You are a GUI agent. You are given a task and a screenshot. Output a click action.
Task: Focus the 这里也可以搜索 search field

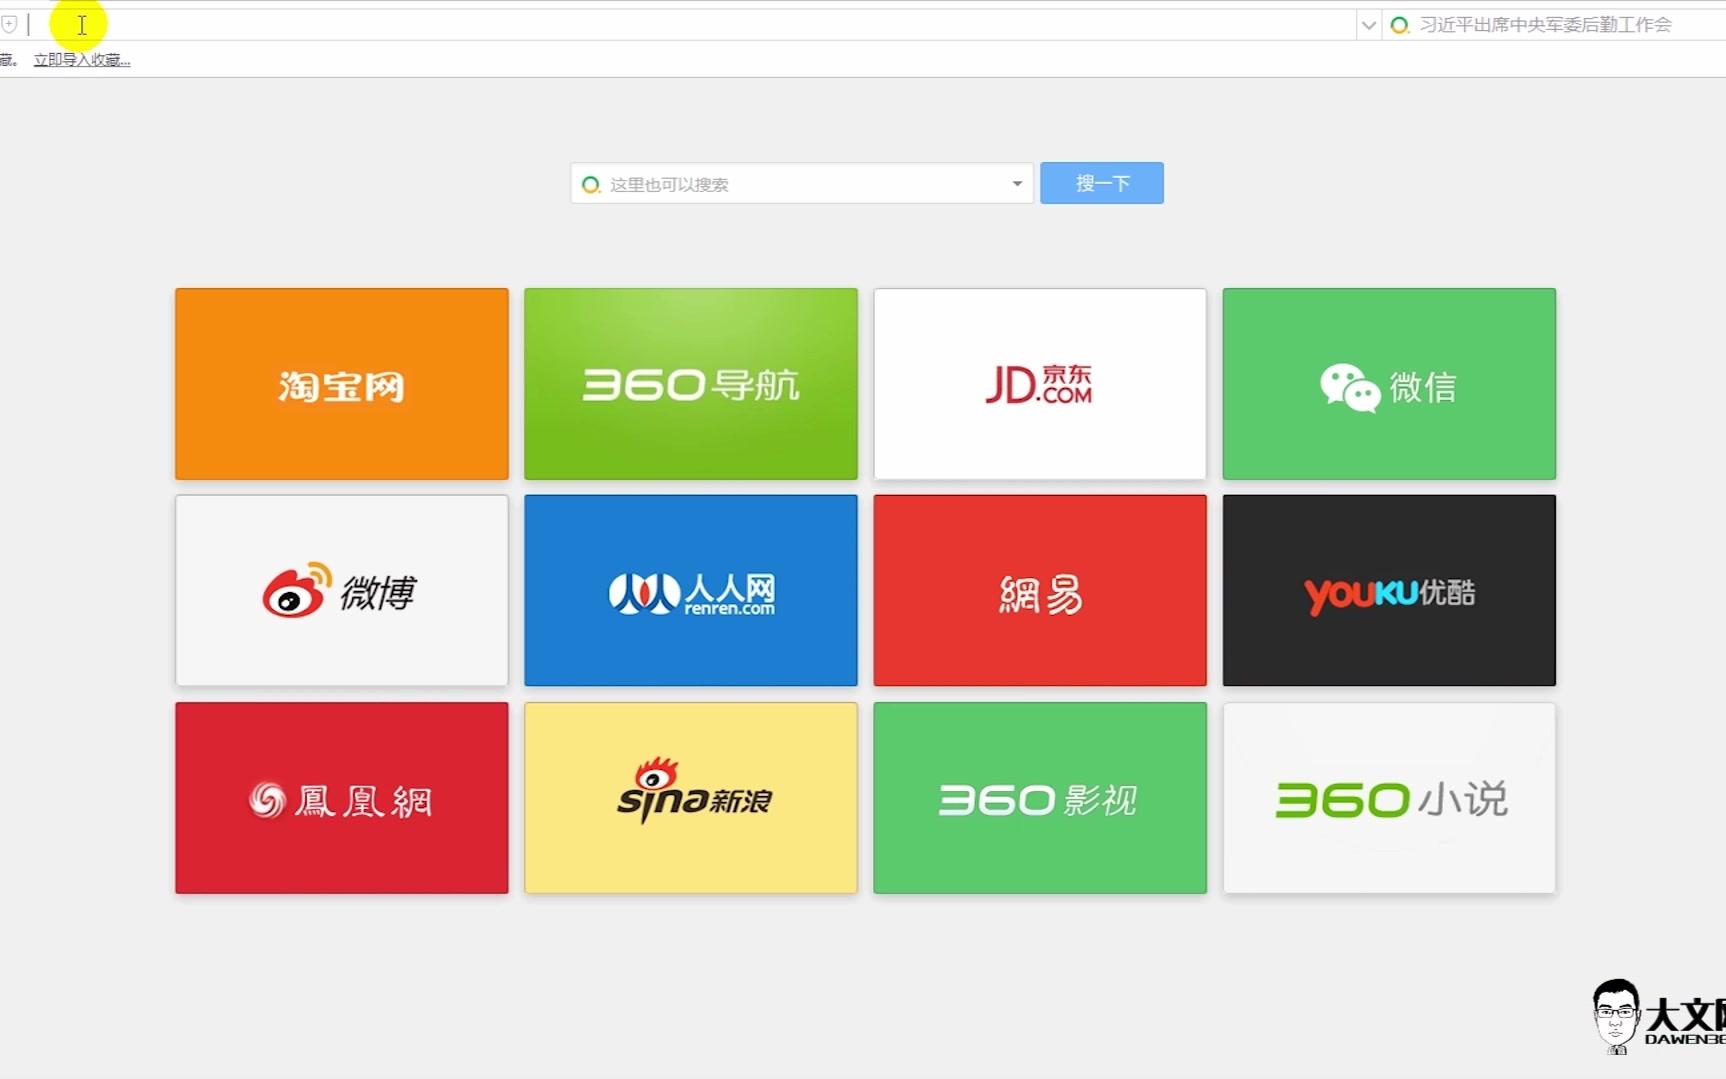pyautogui.click(x=802, y=184)
